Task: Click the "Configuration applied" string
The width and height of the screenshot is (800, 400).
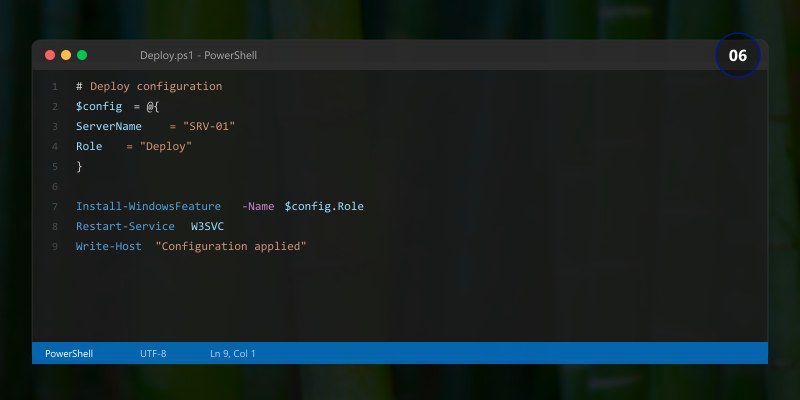Action: pyautogui.click(x=231, y=246)
